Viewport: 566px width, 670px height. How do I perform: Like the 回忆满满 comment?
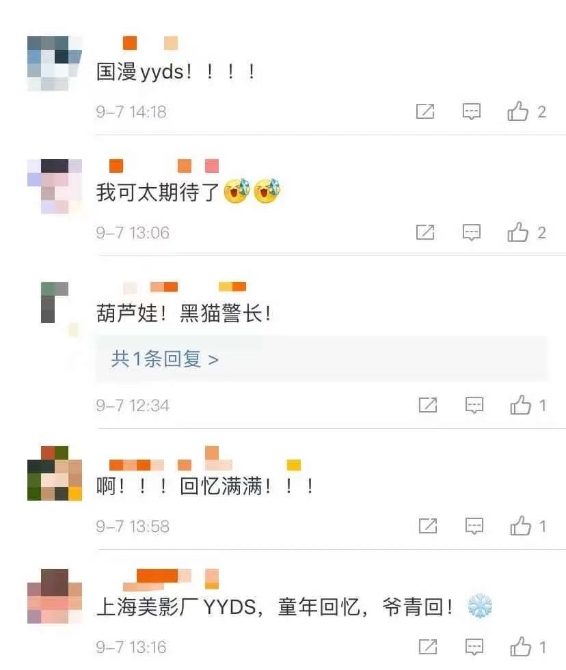pos(520,526)
